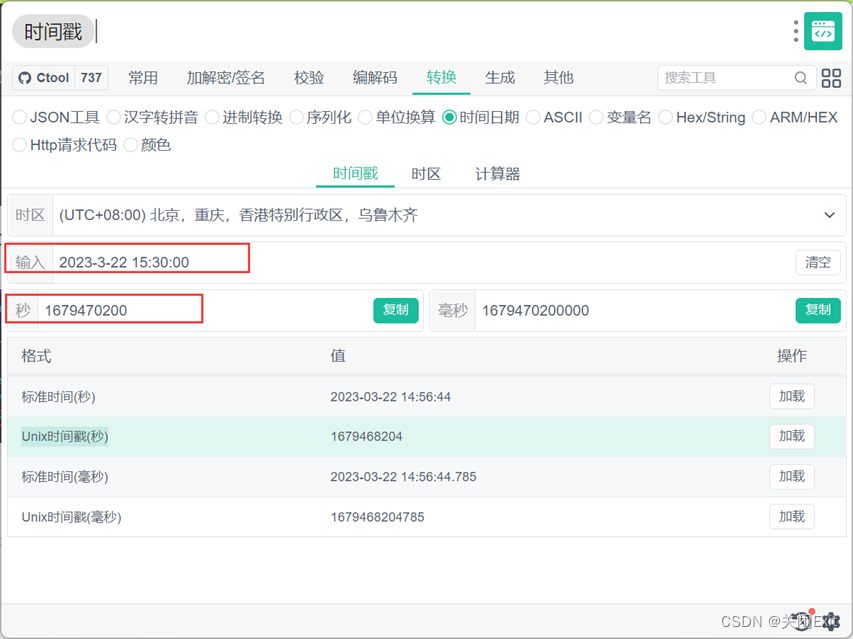Open the 时区 timezone dropdown
853x639 pixels.
click(828, 215)
